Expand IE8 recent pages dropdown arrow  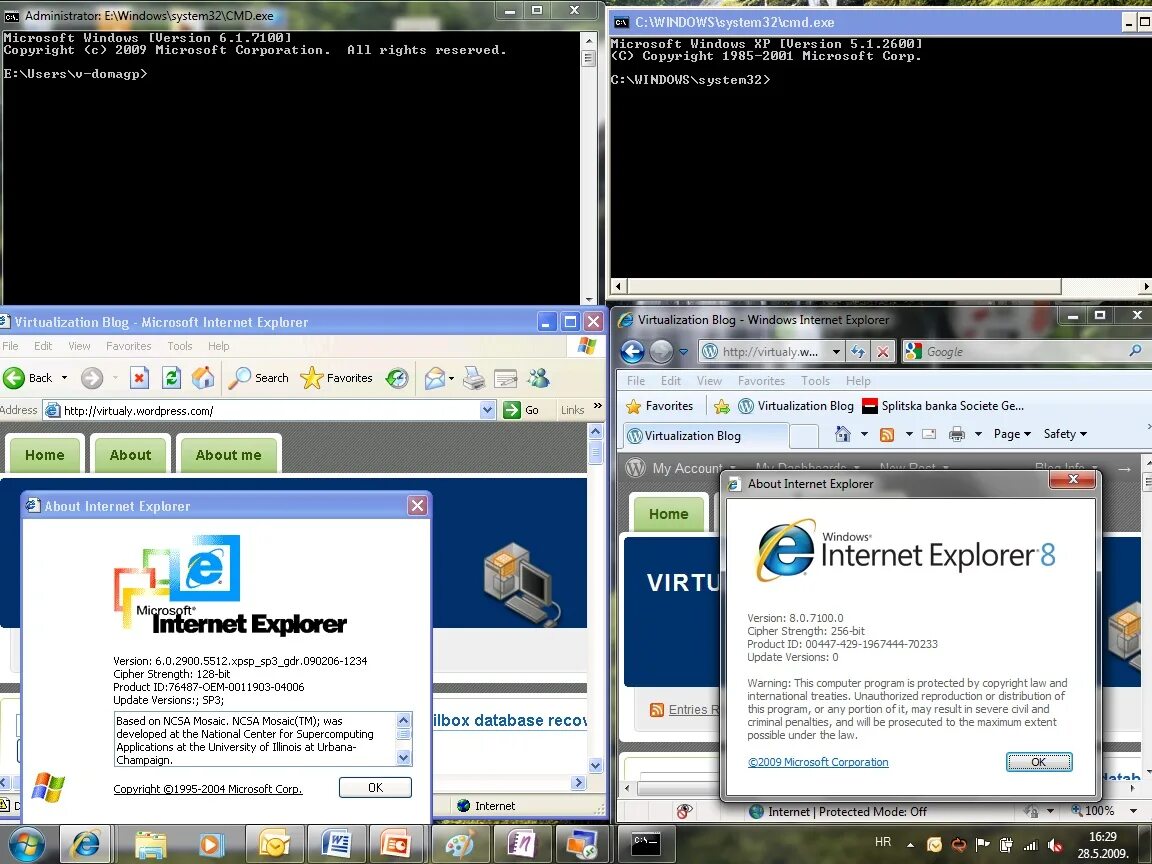683,352
